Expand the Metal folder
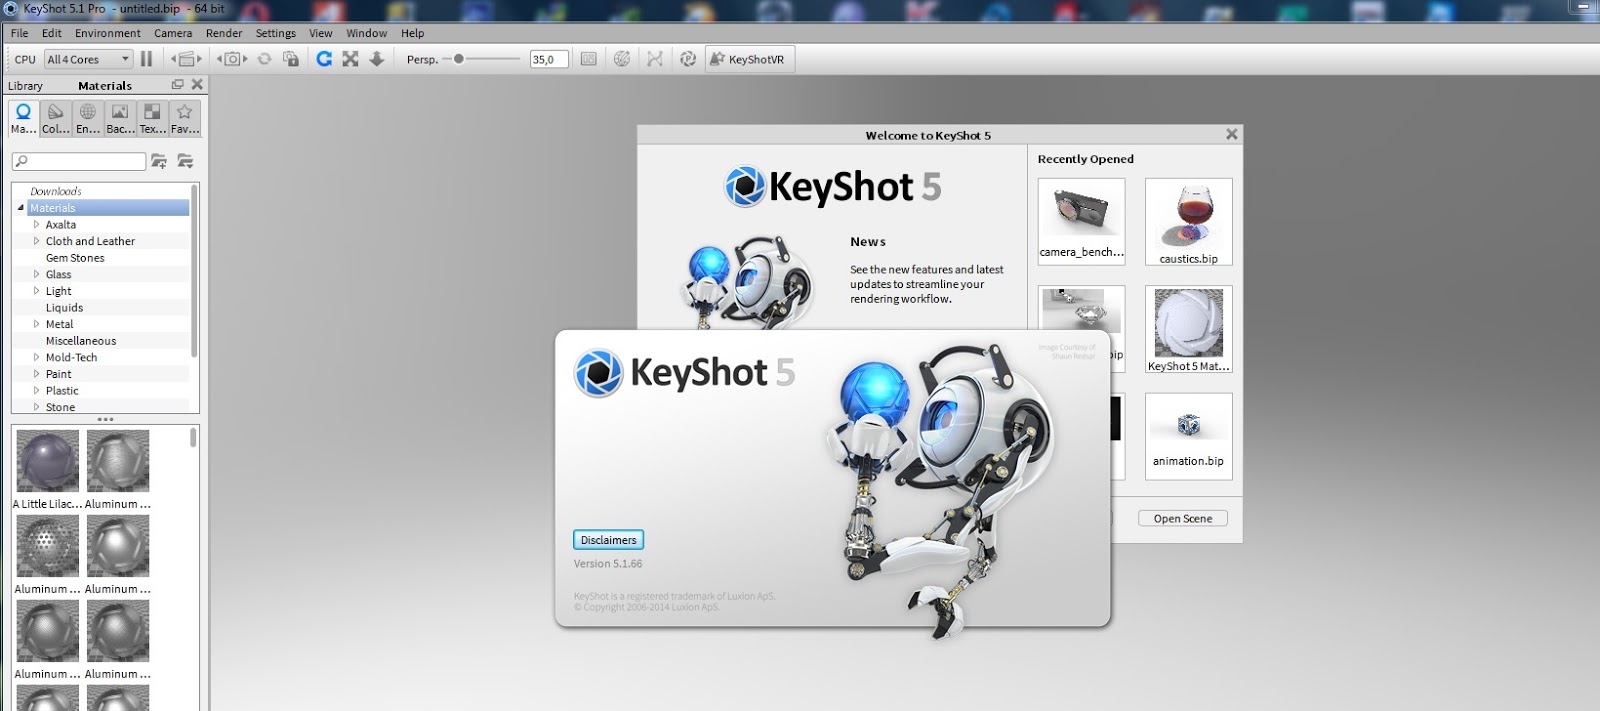Viewport: 1600px width, 711px height. coord(37,324)
